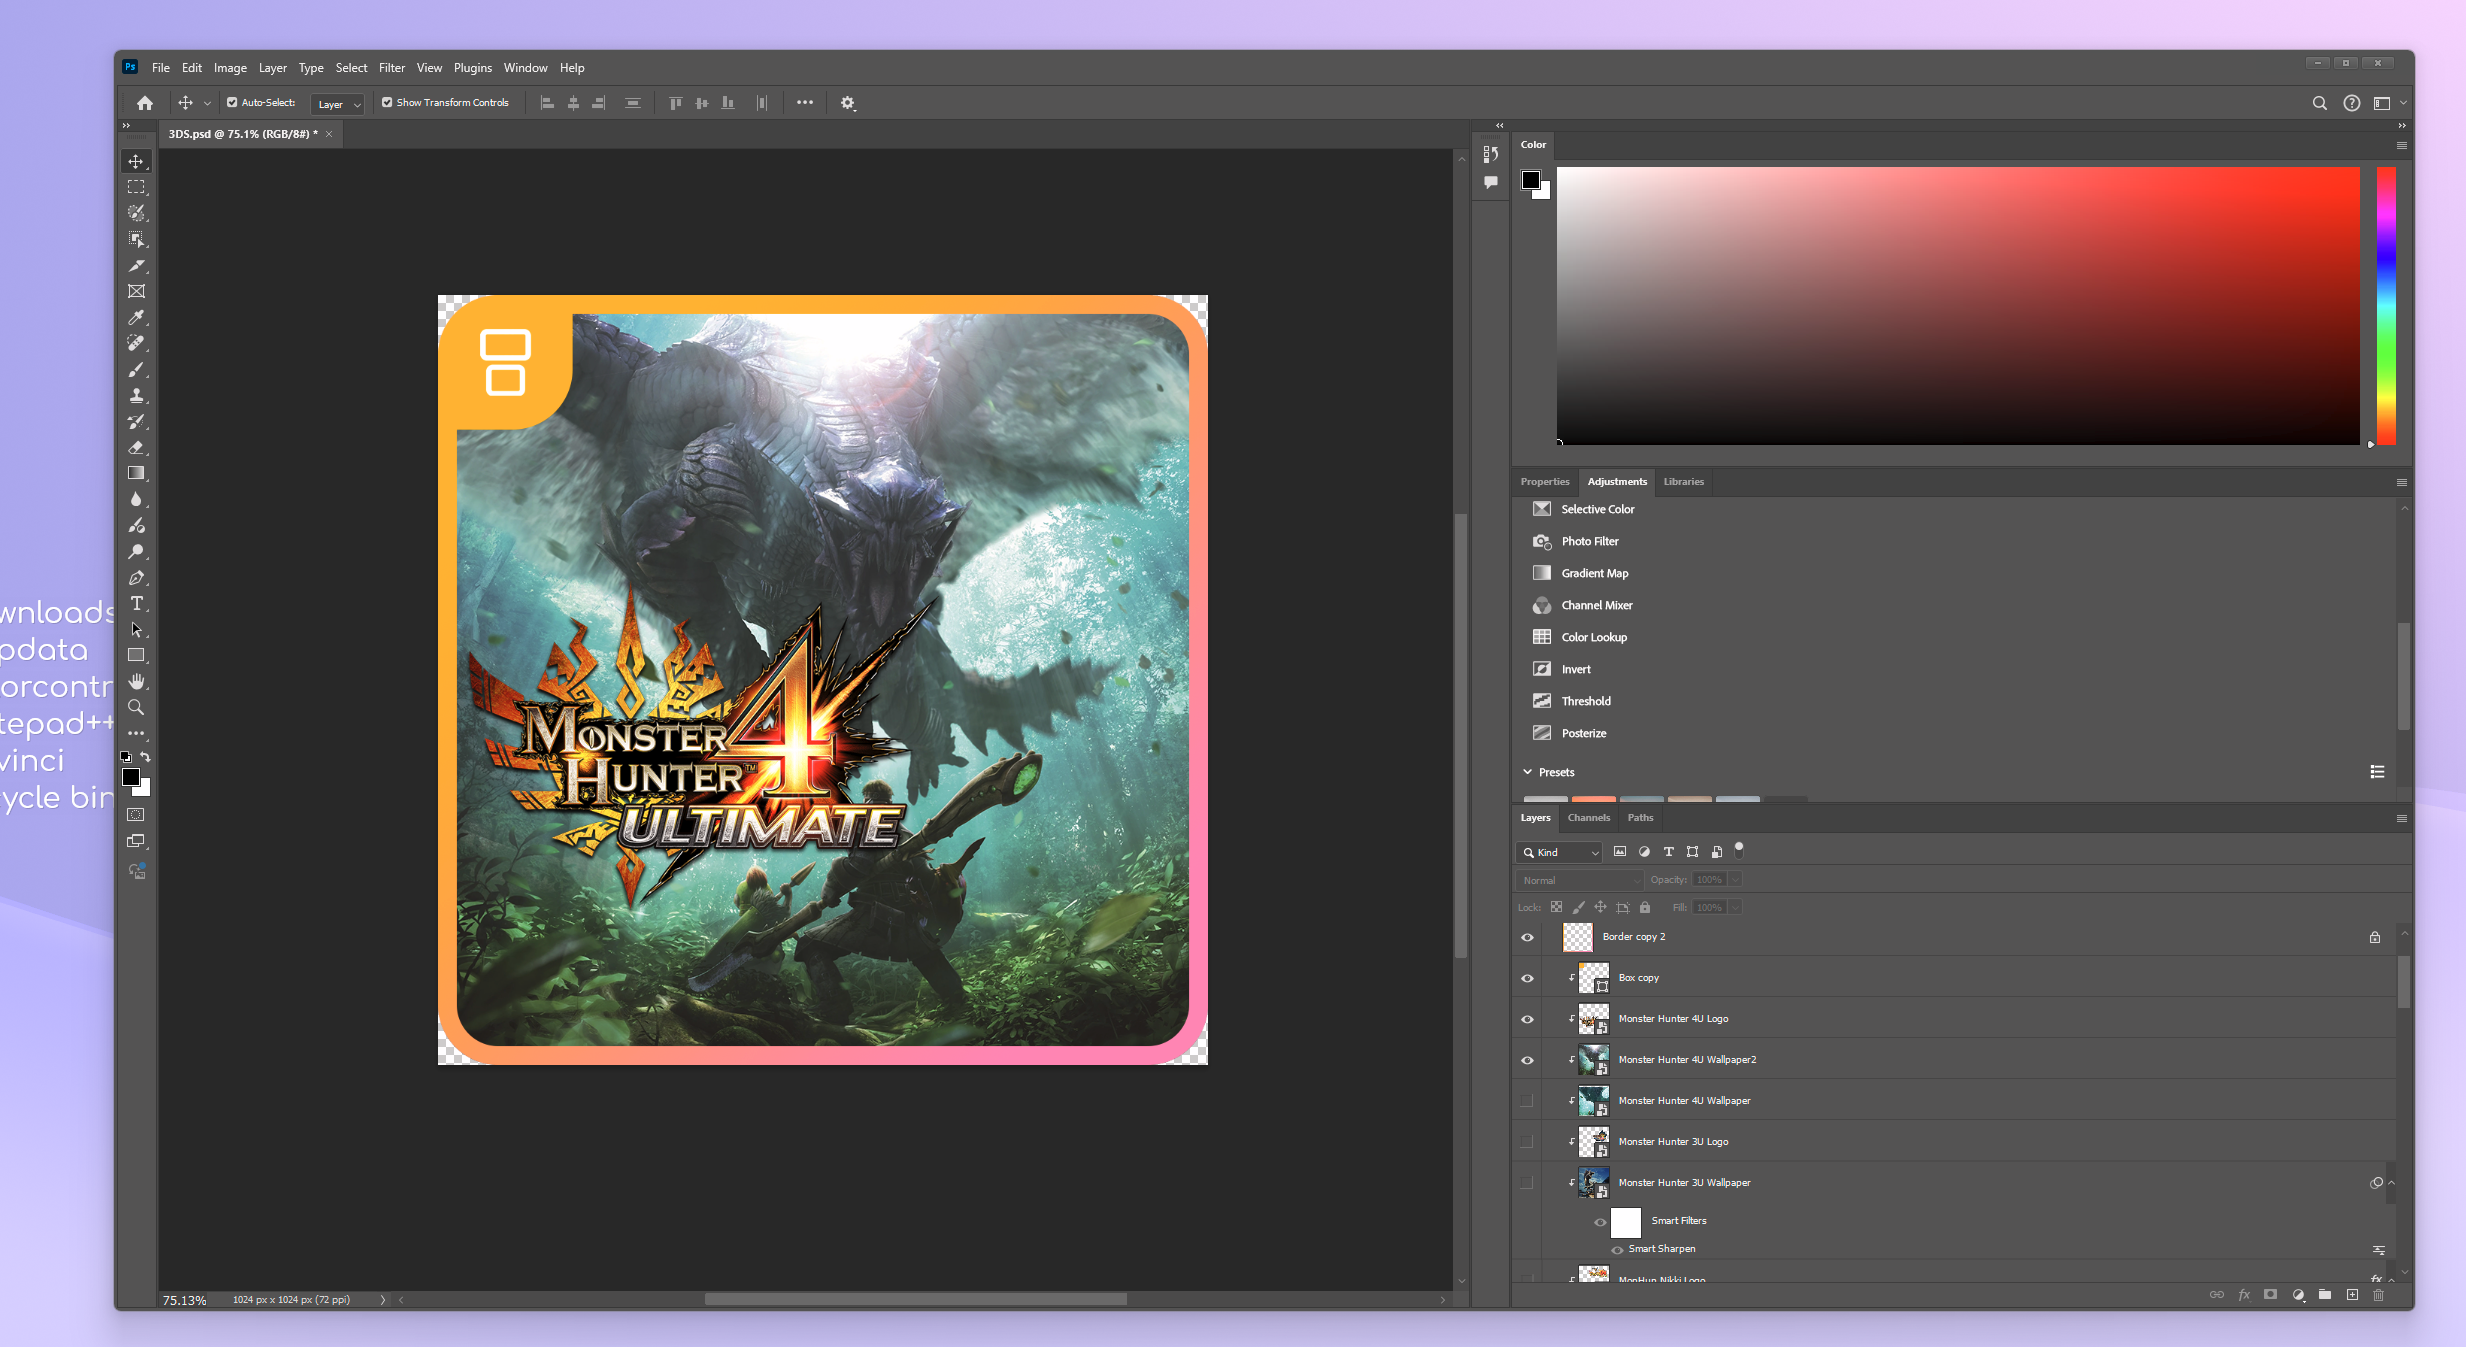Add a Selective Color adjustment
The image size is (2466, 1347).
[1597, 509]
